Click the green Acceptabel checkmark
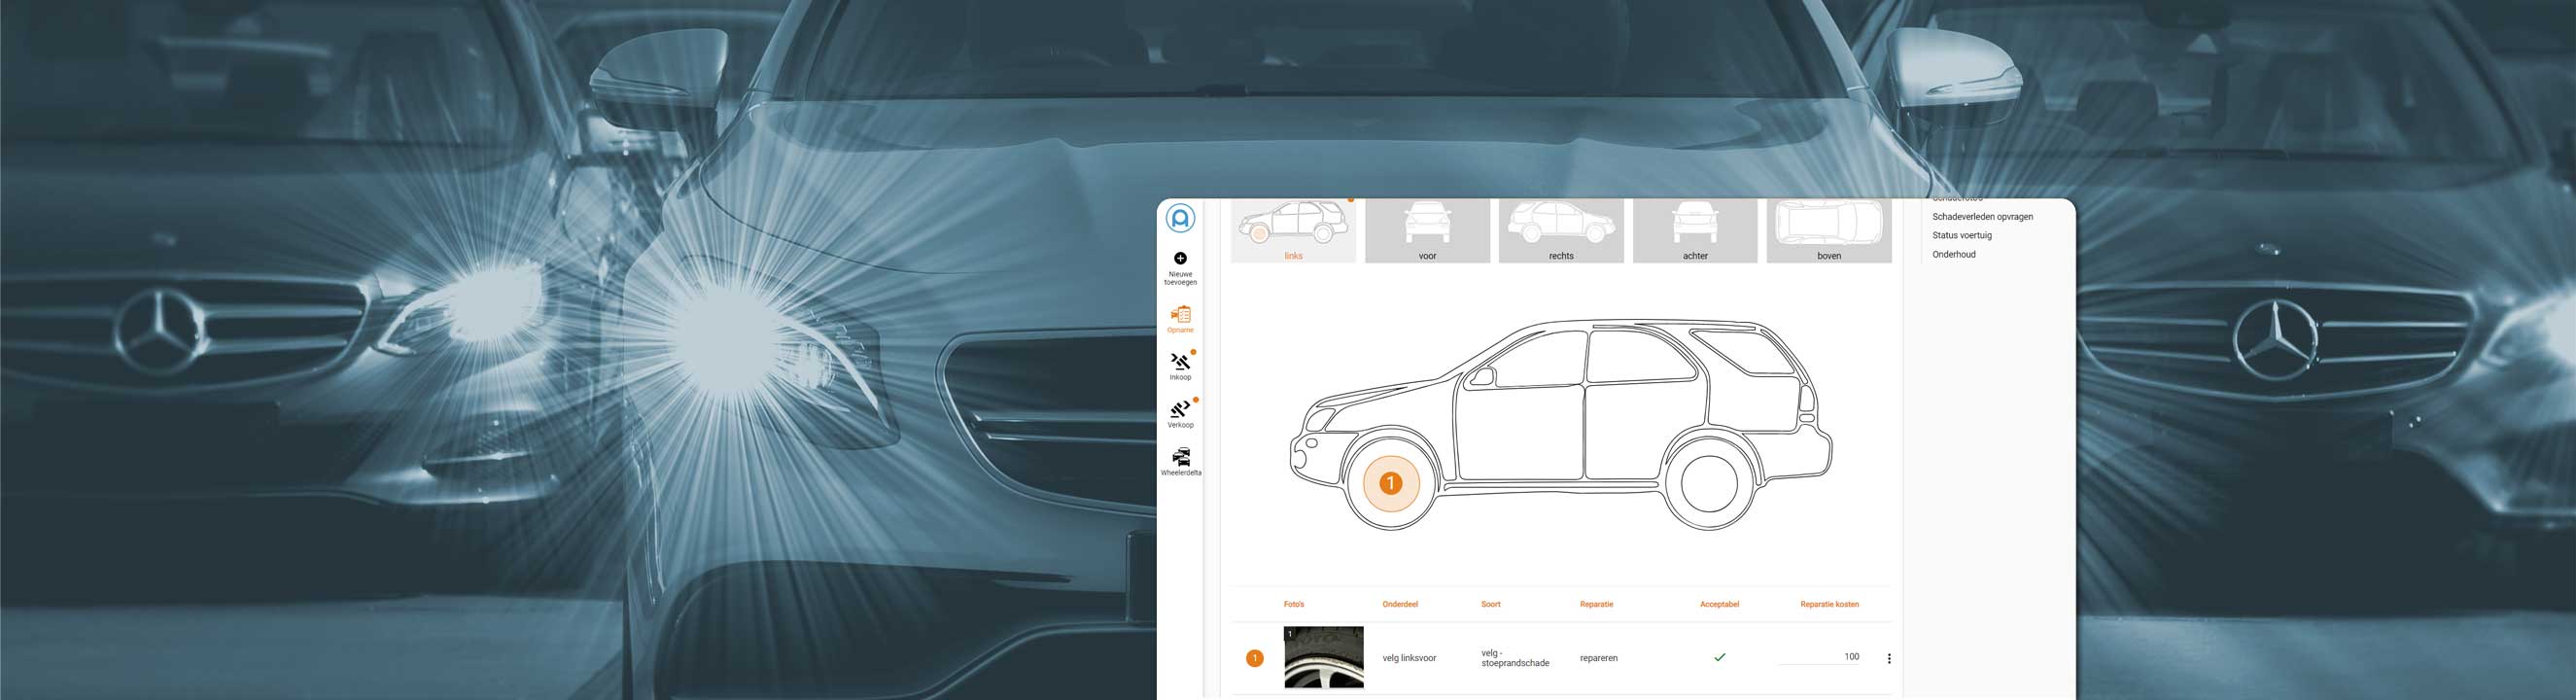 pyautogui.click(x=1719, y=657)
